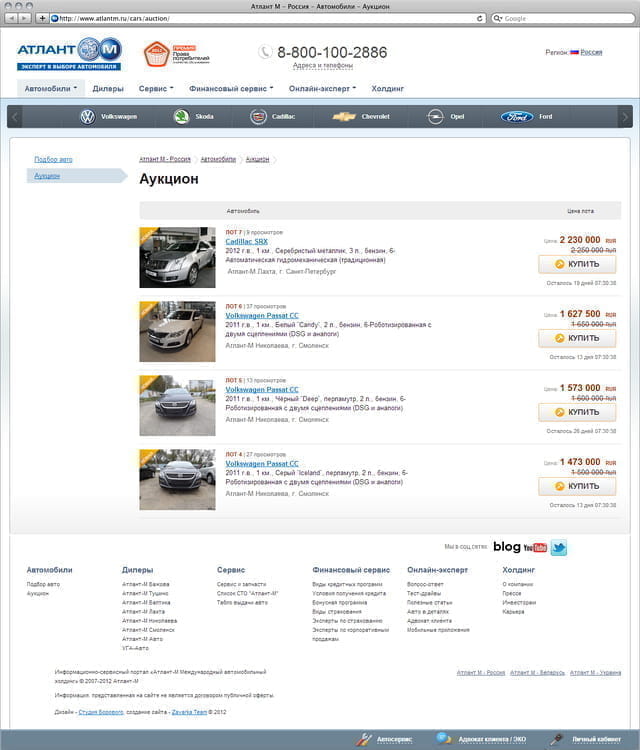Buy the Passat CC for 1 573 000
This screenshot has width=640, height=750.
tap(577, 412)
